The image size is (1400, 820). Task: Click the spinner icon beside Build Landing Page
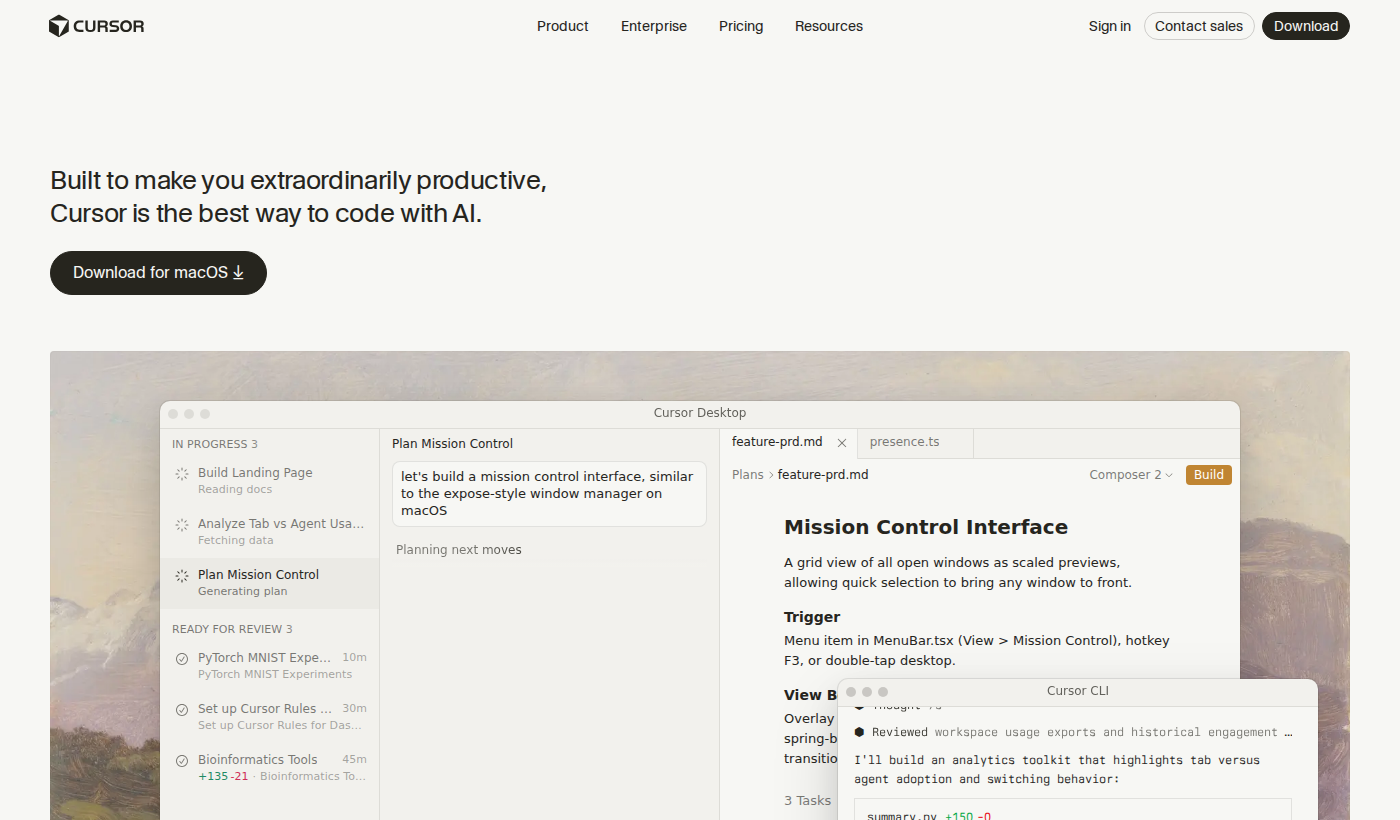pyautogui.click(x=182, y=474)
